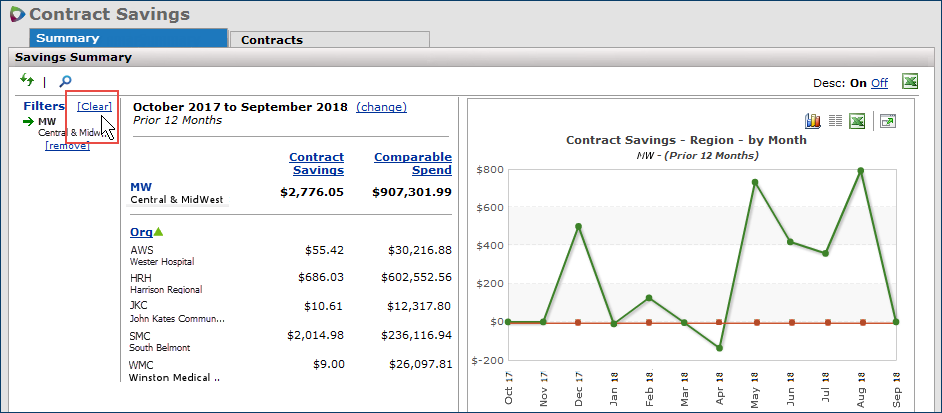Click the Org column header
942x413 pixels.
tap(141, 232)
